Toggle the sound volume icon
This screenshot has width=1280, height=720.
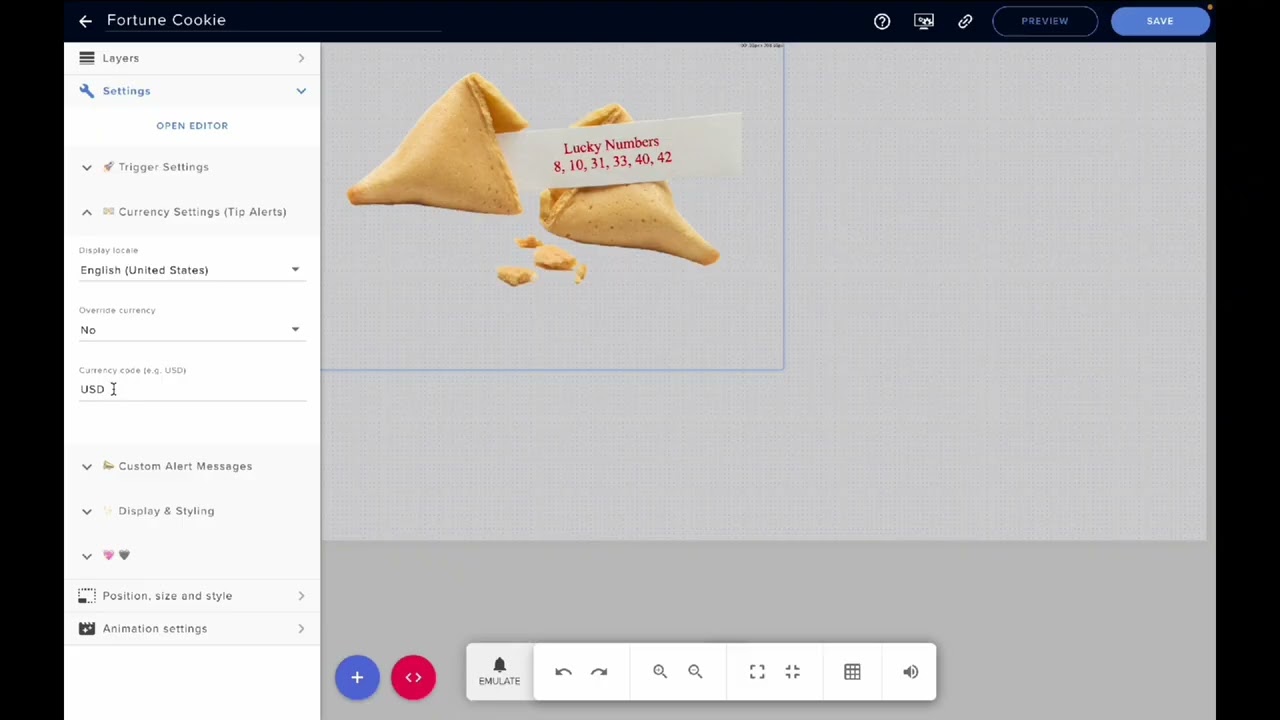point(910,672)
